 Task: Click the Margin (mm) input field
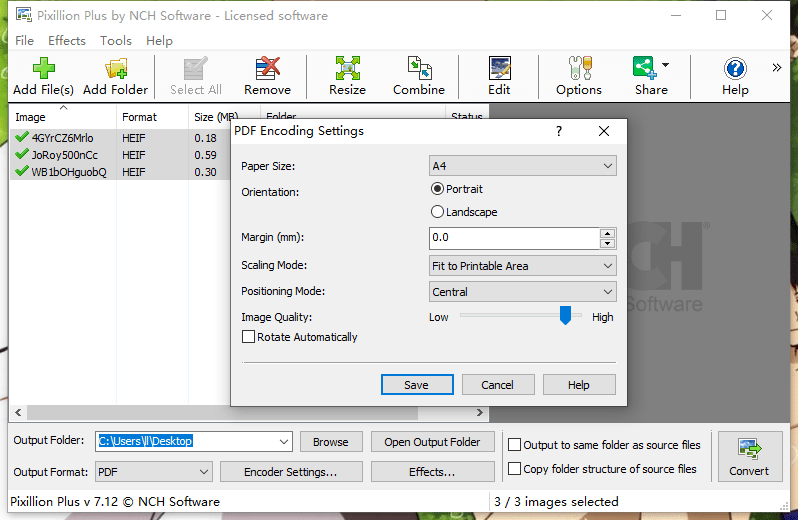[x=515, y=238]
